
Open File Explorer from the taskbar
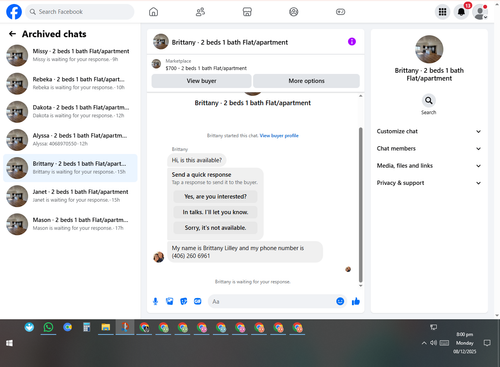coord(106,328)
